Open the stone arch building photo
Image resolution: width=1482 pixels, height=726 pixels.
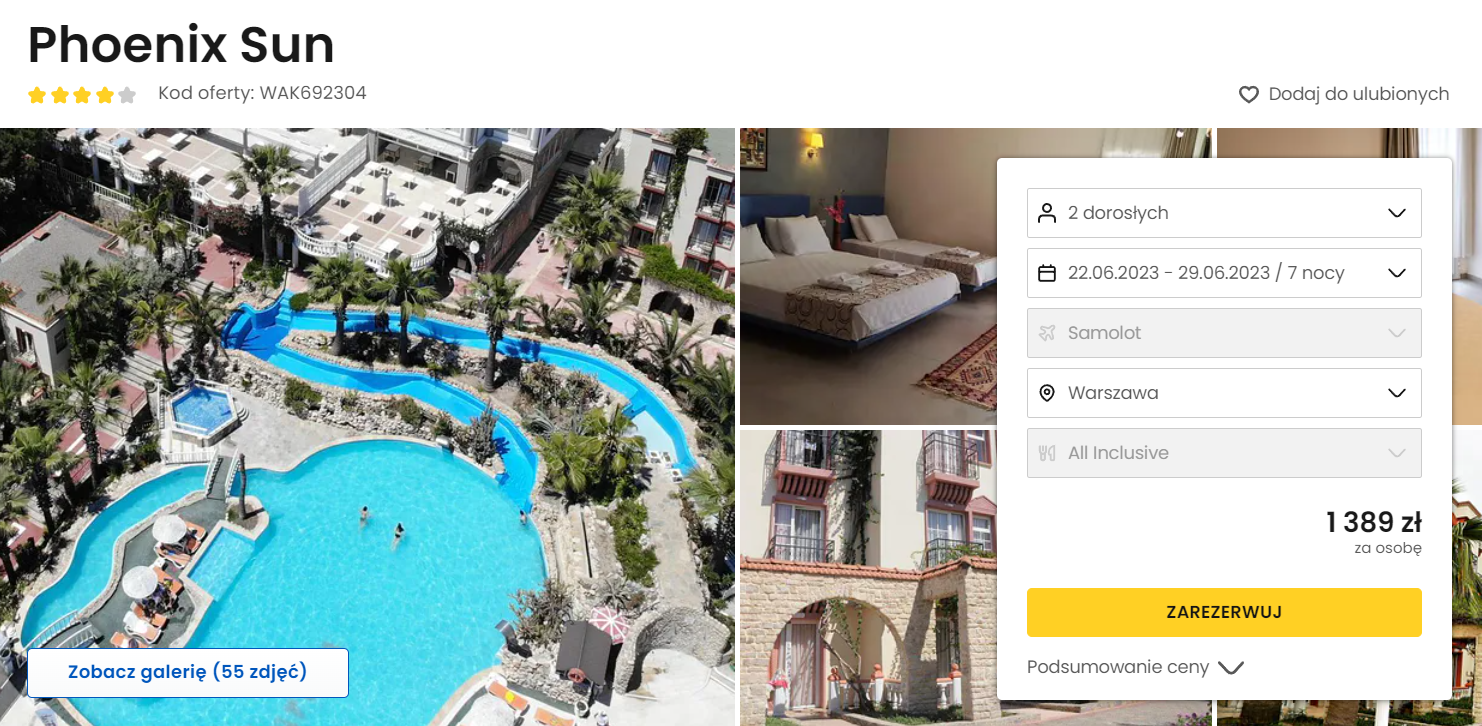[868, 578]
